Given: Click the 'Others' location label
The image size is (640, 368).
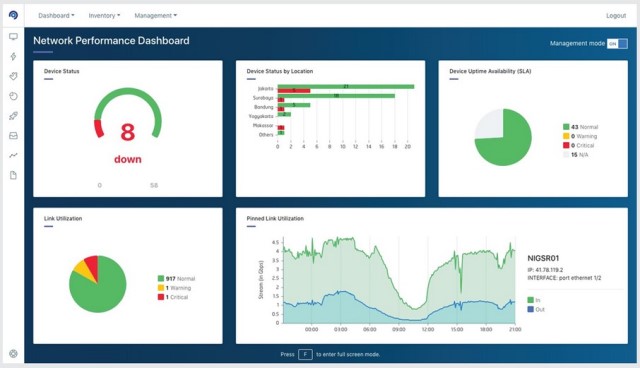Looking at the screenshot, I should [266, 135].
